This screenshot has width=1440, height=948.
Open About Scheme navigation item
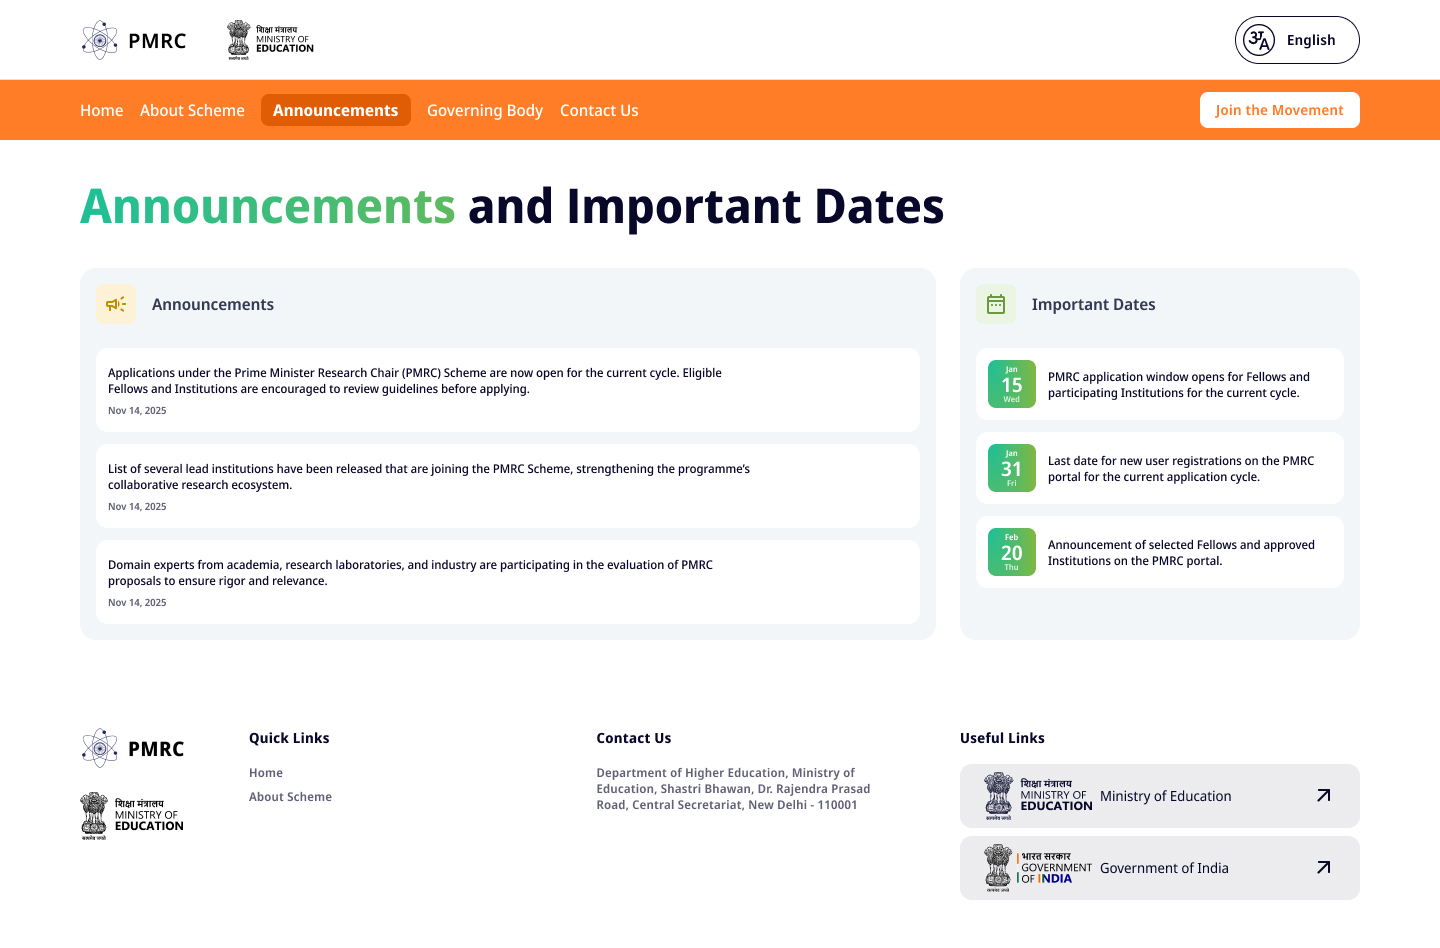click(x=192, y=110)
